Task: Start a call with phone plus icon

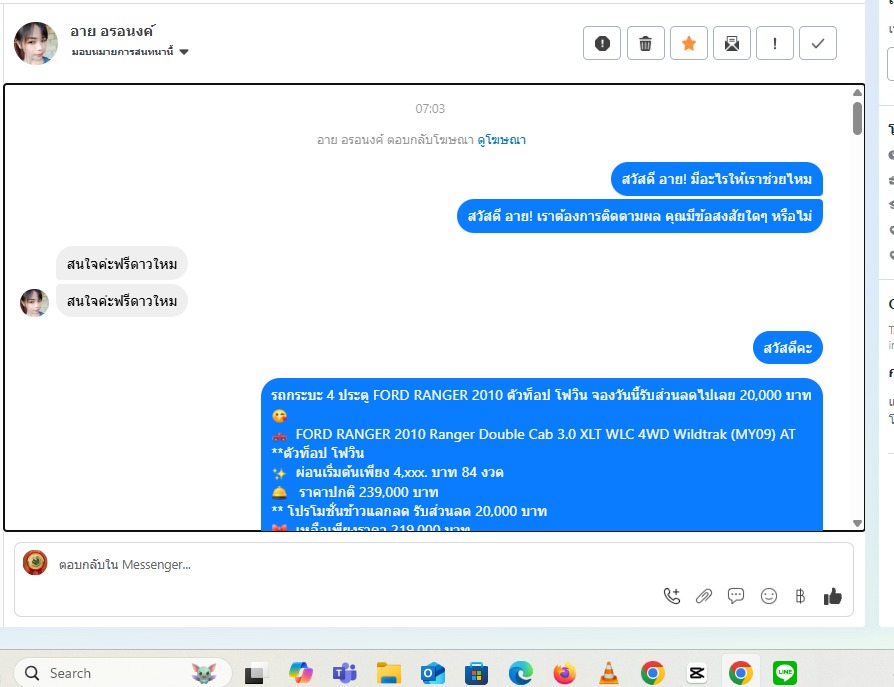Action: pyautogui.click(x=672, y=596)
